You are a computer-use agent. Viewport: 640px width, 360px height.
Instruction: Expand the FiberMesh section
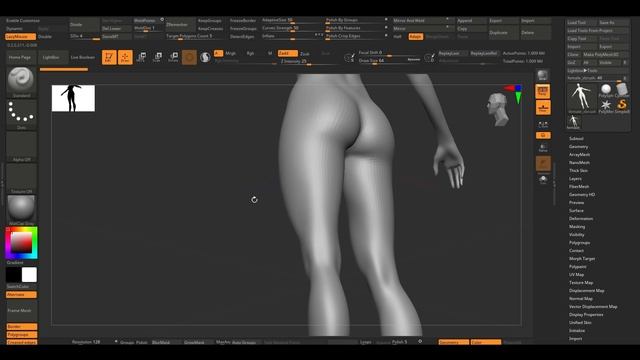[579, 187]
